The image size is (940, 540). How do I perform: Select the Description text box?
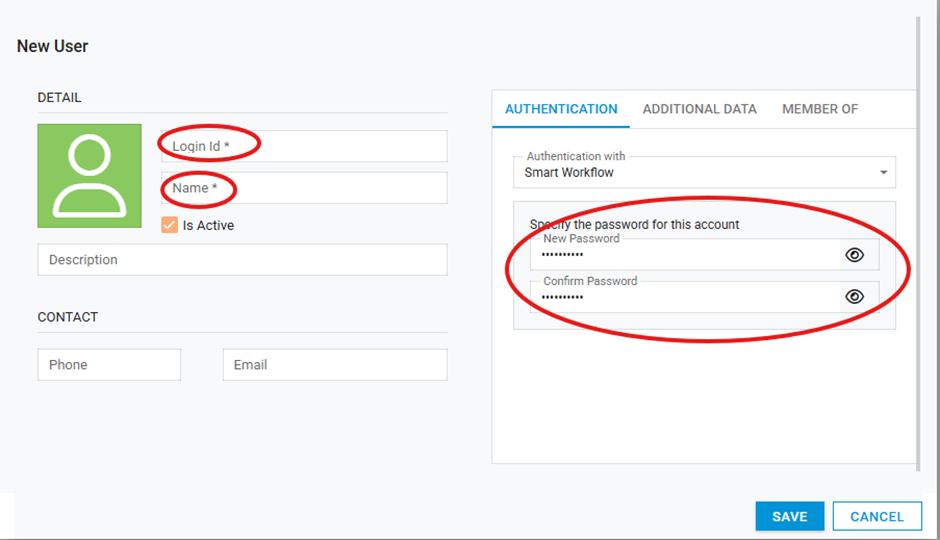coord(242,260)
